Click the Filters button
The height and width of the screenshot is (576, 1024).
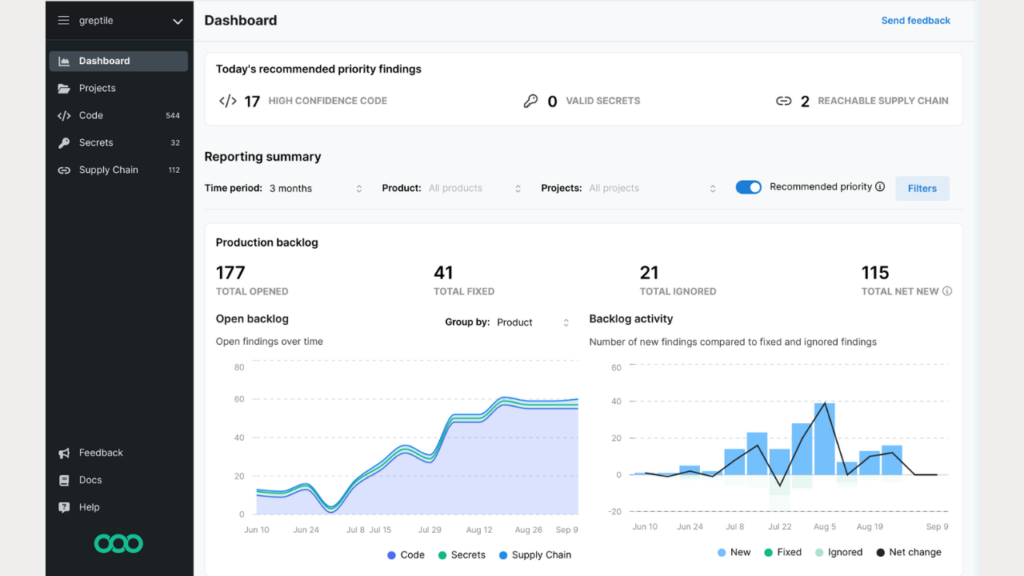point(922,188)
